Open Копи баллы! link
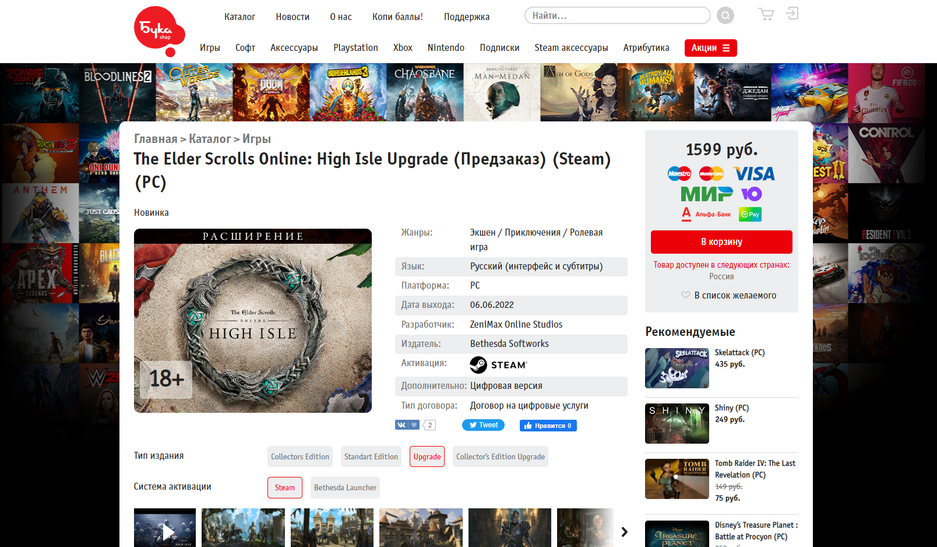937x547 pixels. 397,17
